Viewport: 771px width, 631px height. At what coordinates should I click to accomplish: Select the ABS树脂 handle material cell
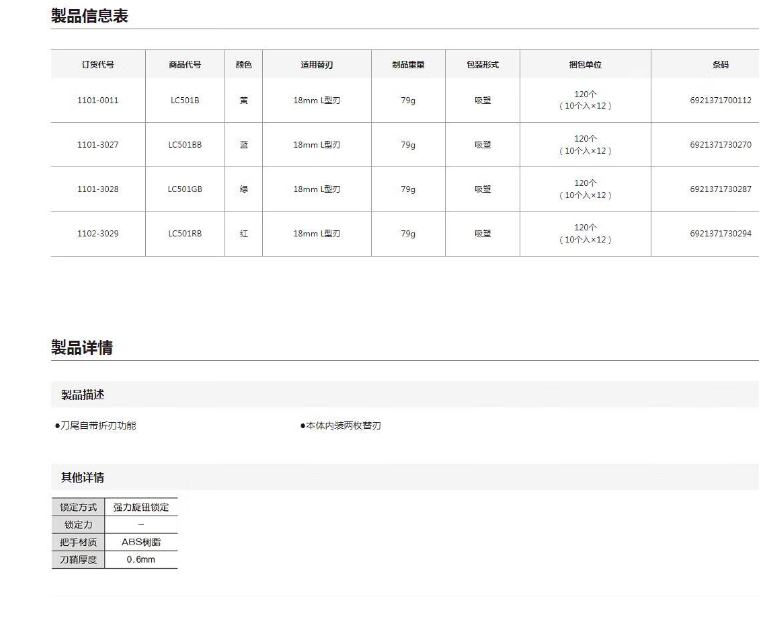[141, 542]
